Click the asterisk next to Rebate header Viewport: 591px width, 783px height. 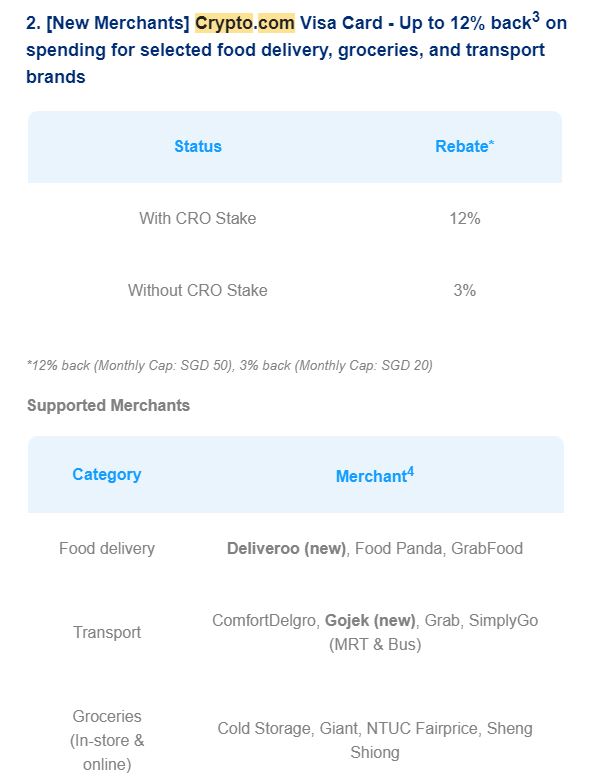pos(492,143)
